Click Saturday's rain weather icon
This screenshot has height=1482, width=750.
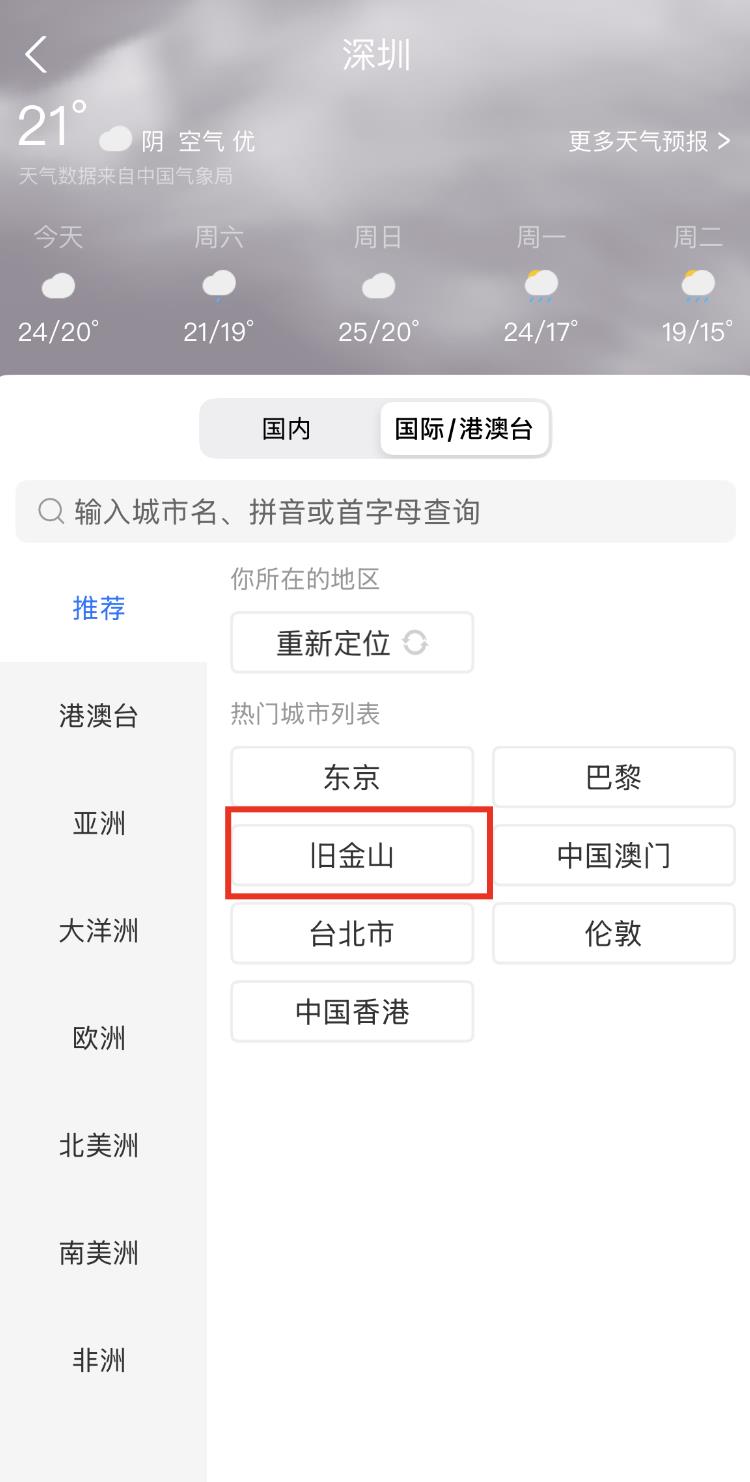(218, 285)
